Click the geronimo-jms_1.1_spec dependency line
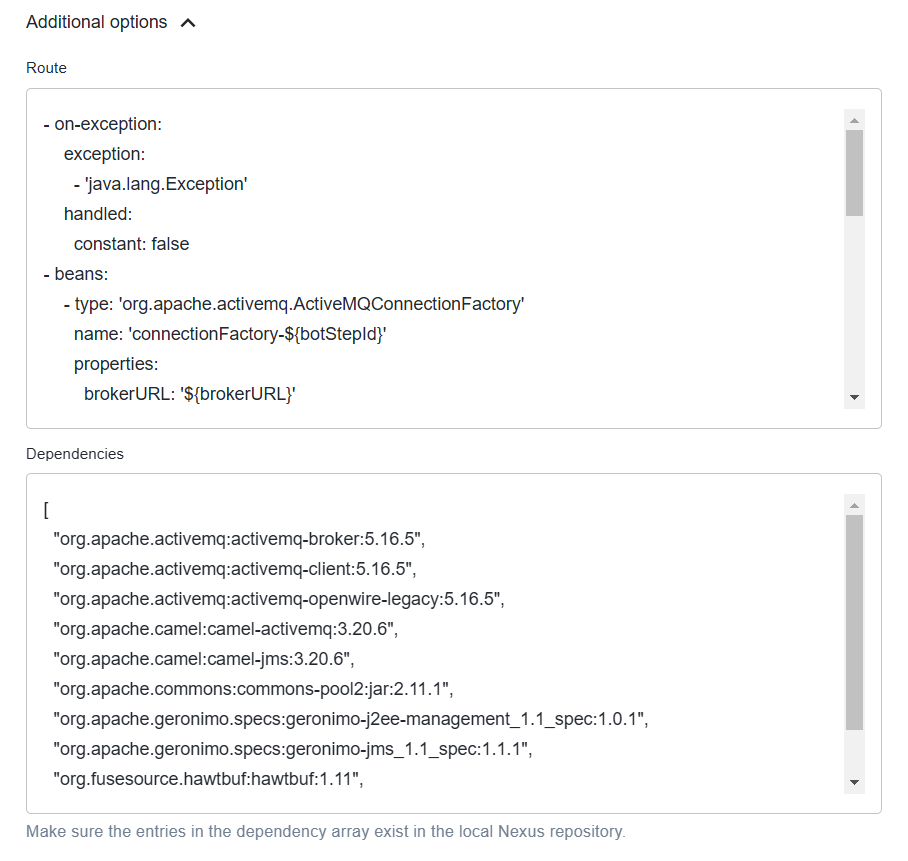This screenshot has height=861, width=908. point(292,749)
